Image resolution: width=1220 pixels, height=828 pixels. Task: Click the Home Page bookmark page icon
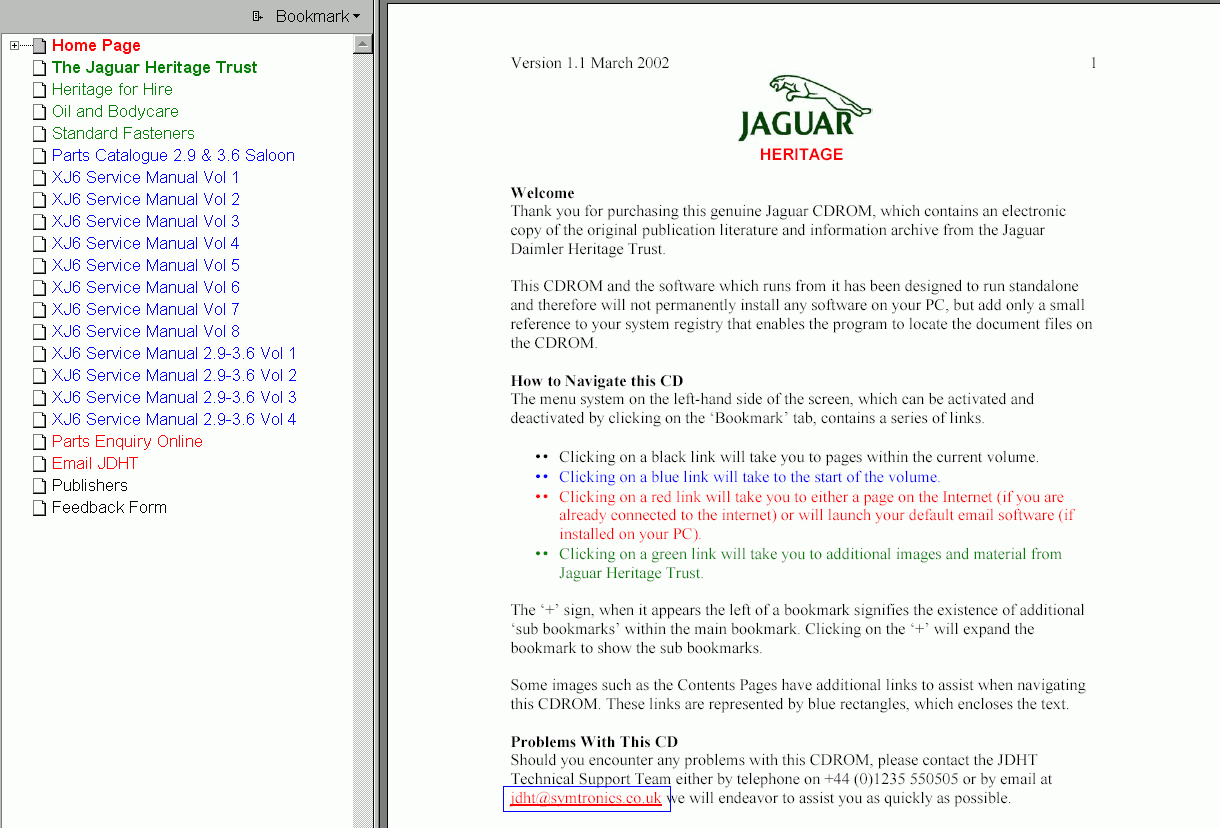click(x=39, y=45)
